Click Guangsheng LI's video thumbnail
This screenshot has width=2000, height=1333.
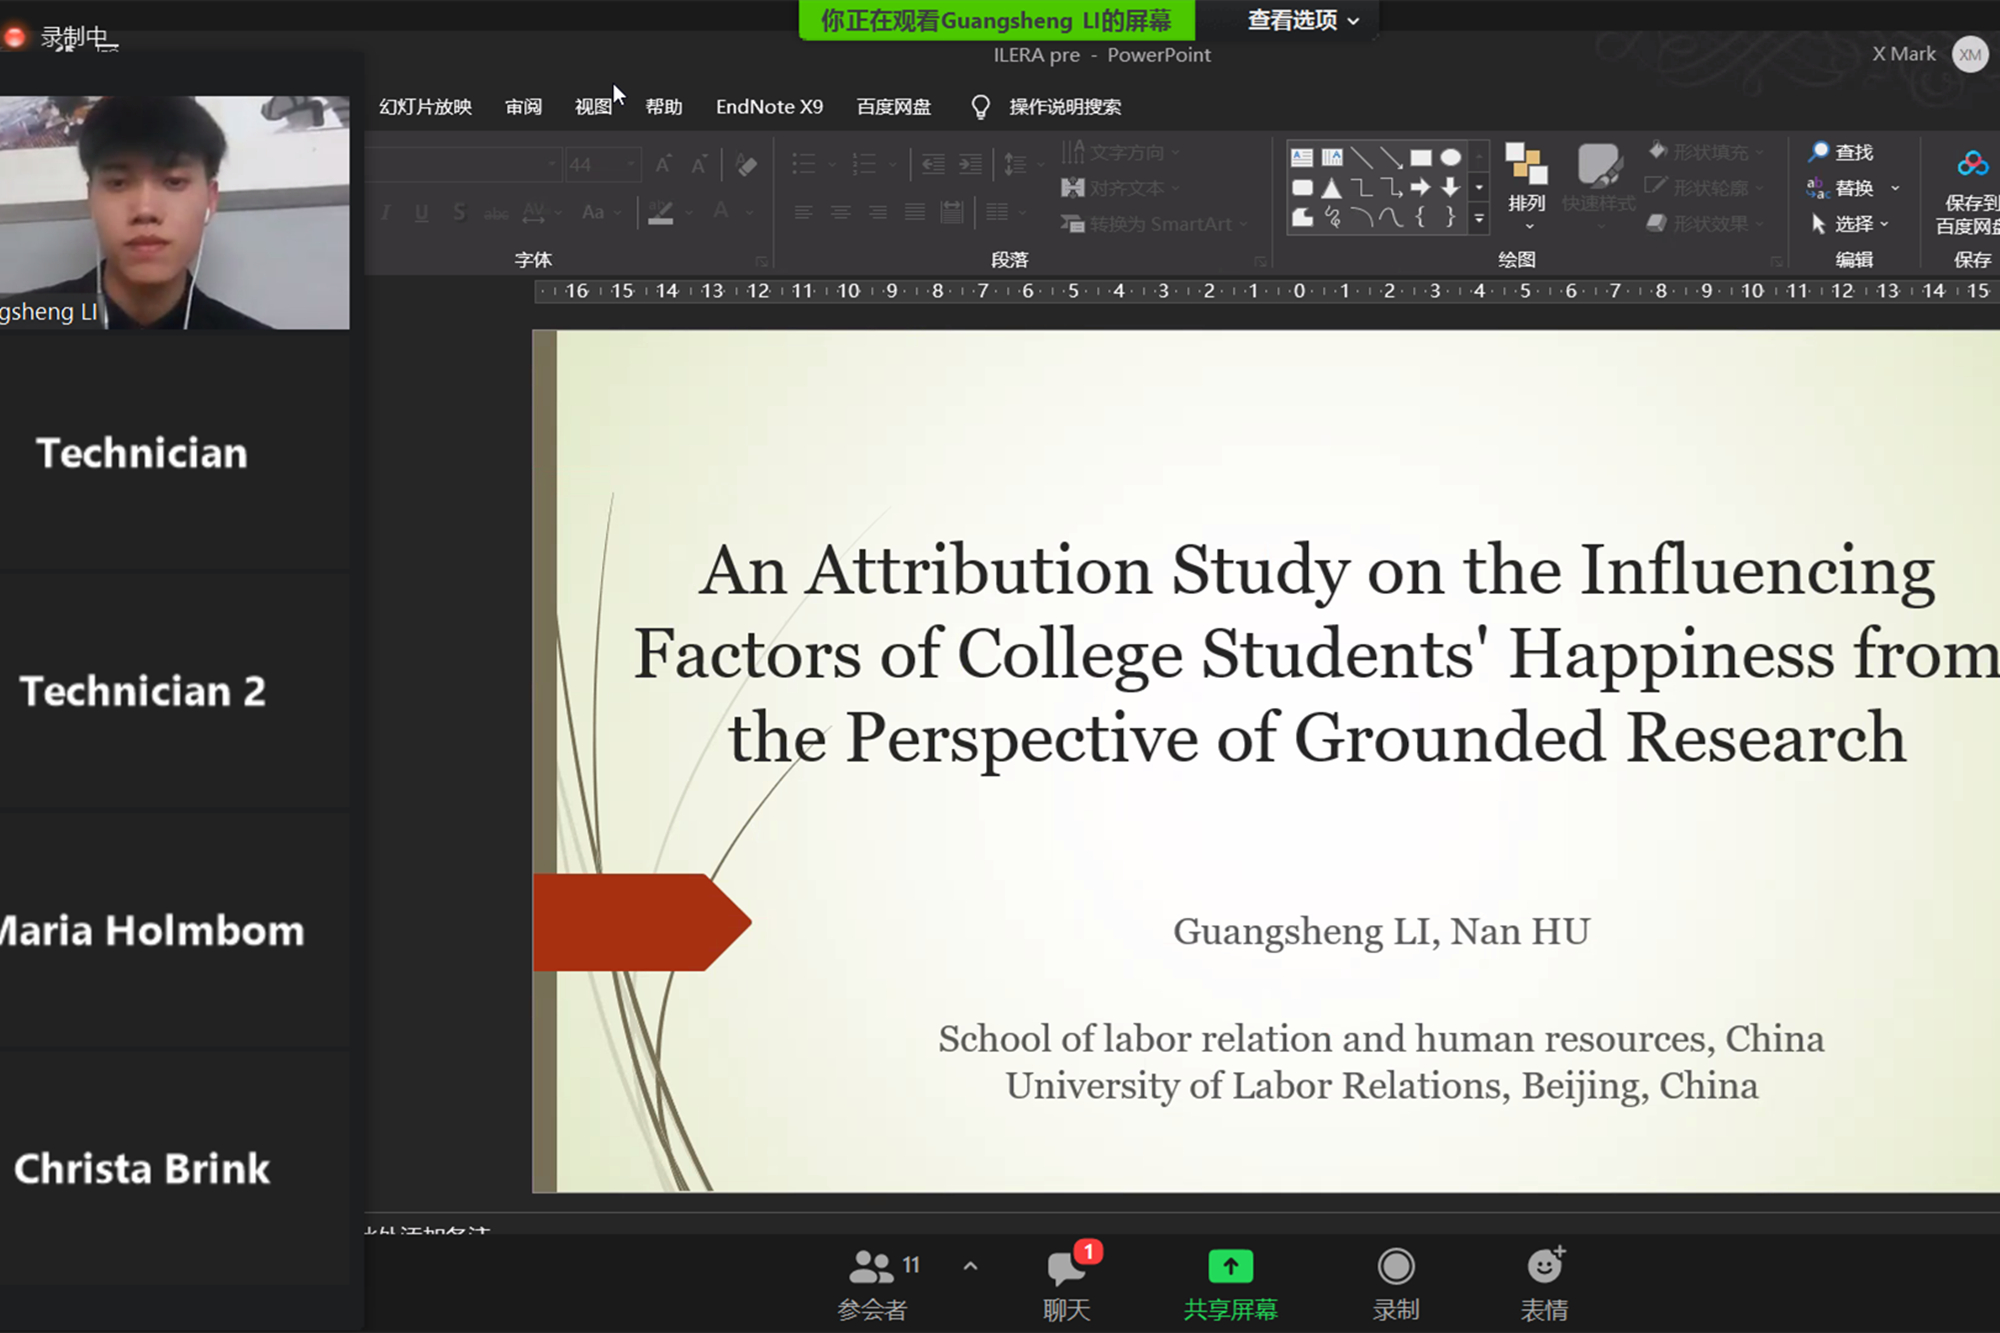[x=175, y=212]
